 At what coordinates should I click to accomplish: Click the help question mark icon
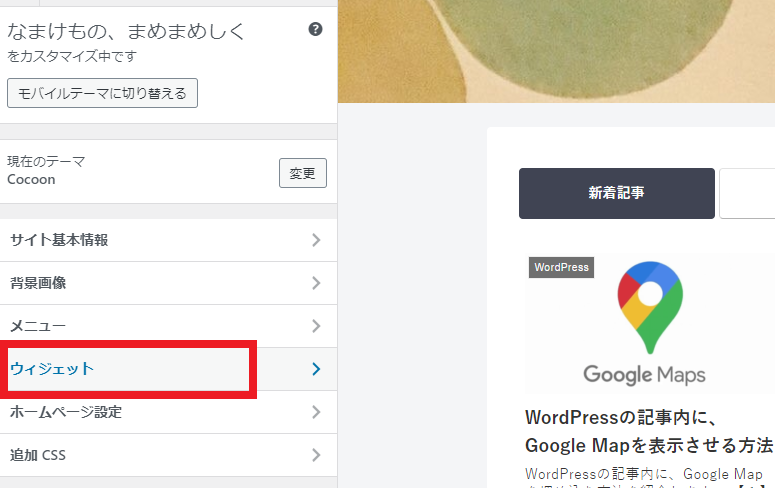[x=315, y=30]
